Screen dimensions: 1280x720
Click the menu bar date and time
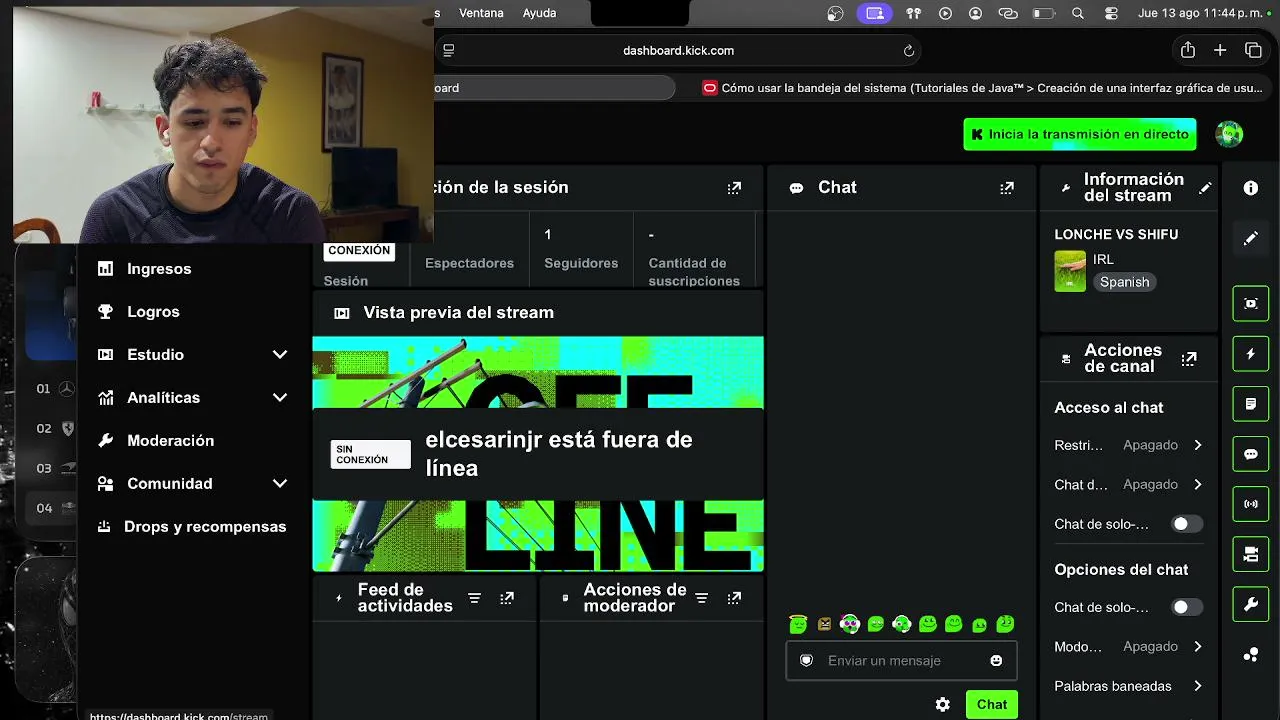(1202, 13)
